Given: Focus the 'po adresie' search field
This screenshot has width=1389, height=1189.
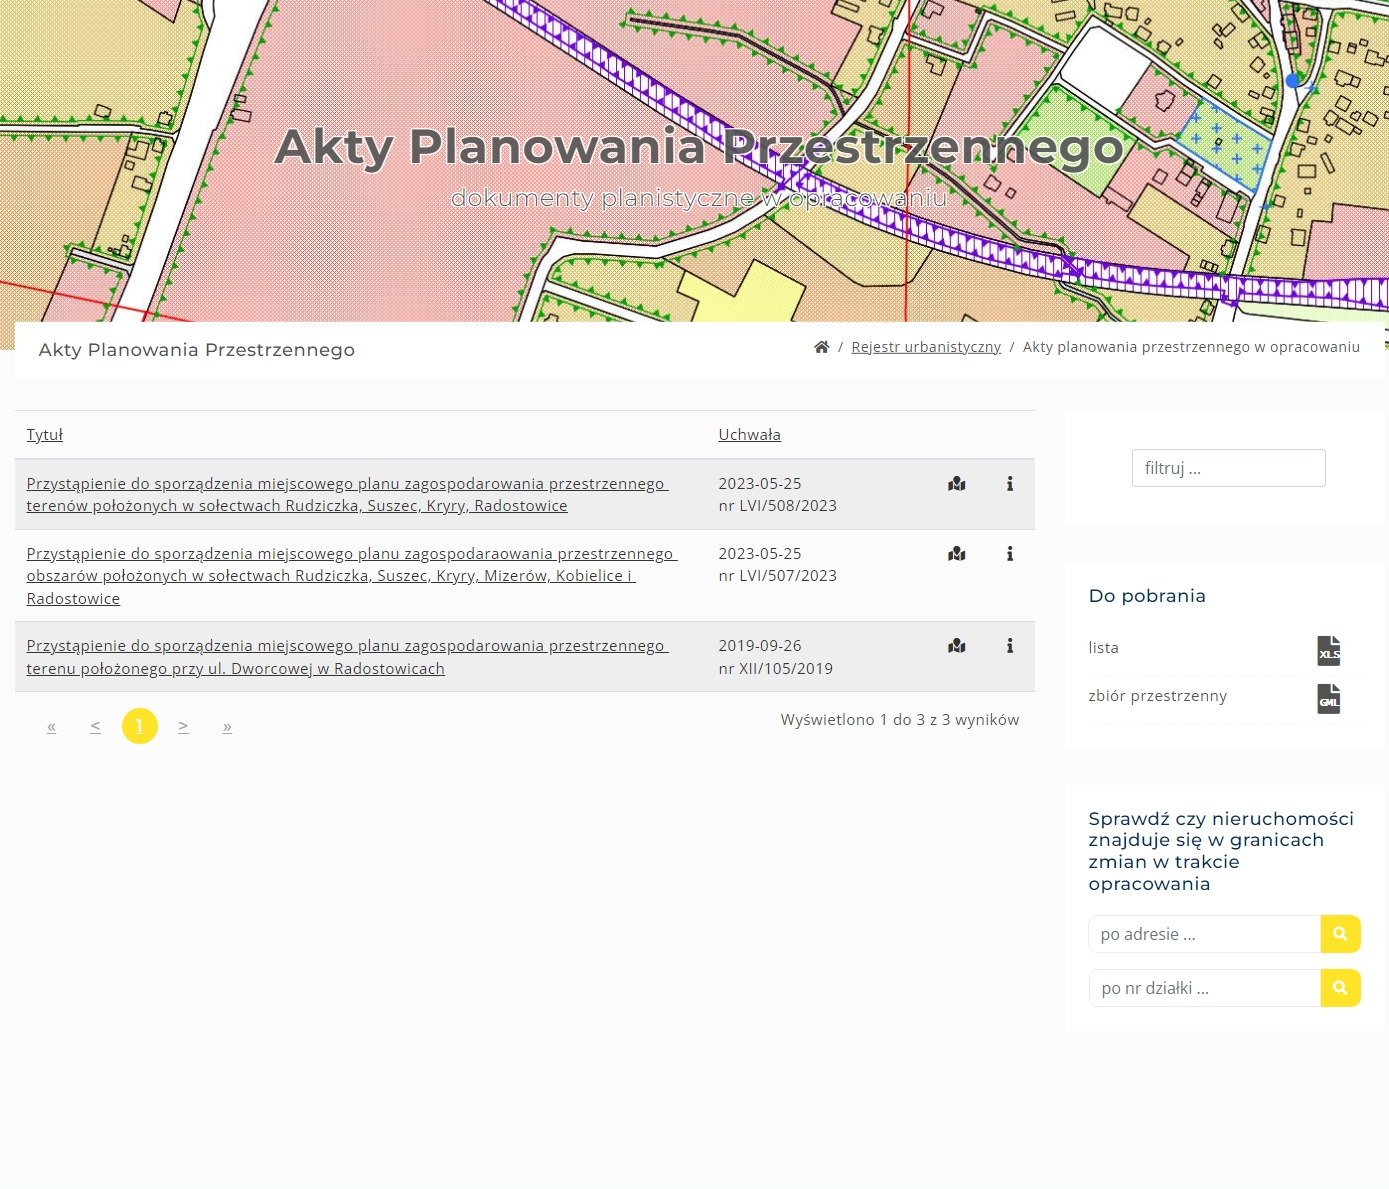Looking at the screenshot, I should (1204, 934).
